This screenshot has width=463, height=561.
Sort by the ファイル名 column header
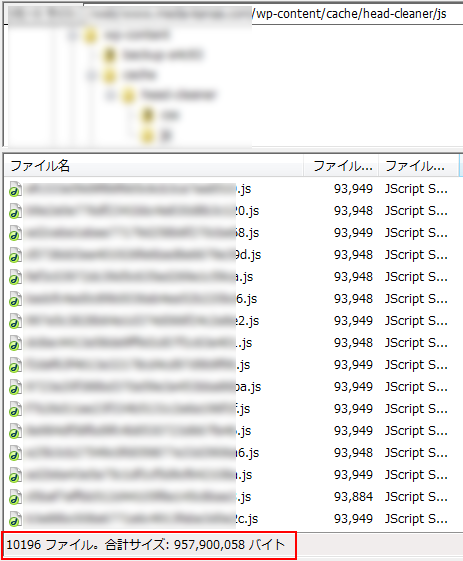[x=154, y=166]
